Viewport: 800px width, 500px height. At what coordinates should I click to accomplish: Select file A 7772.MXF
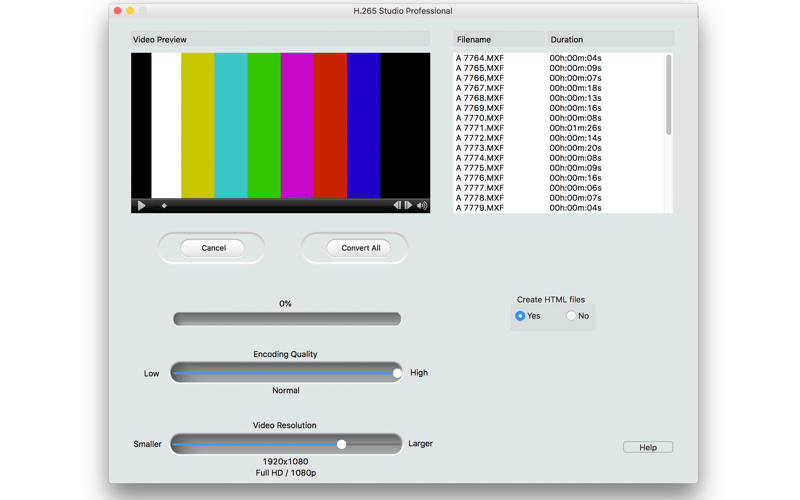pyautogui.click(x=480, y=138)
